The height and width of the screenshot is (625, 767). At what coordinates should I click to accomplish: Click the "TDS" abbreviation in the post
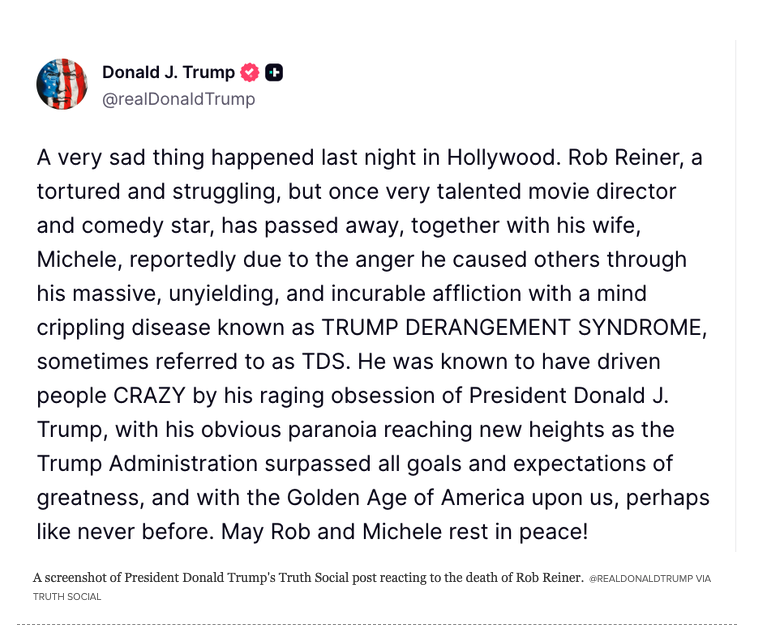pyautogui.click(x=310, y=361)
